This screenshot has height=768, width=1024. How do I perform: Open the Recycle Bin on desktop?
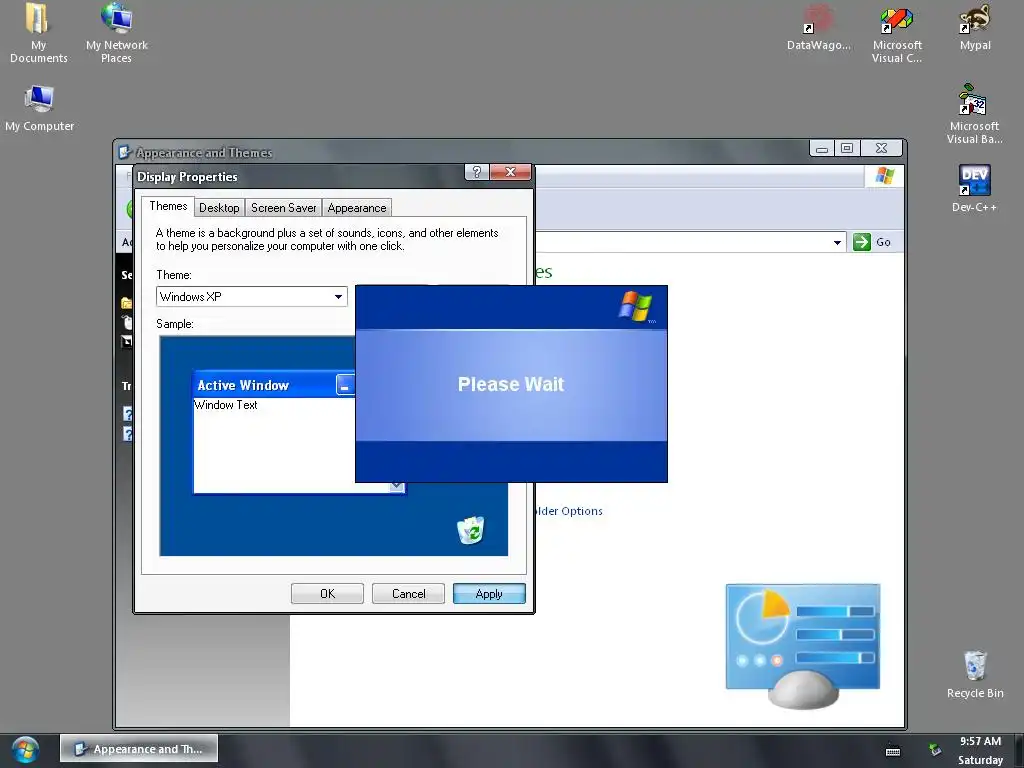coord(975,674)
